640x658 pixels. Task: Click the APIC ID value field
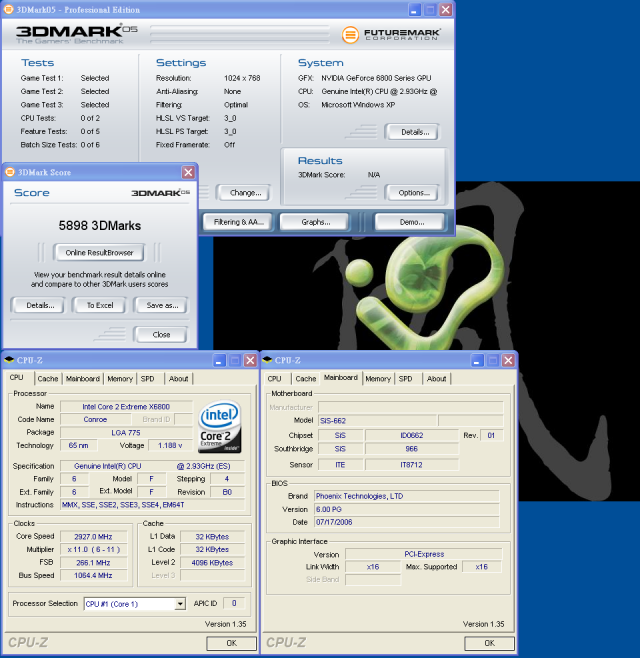point(234,603)
